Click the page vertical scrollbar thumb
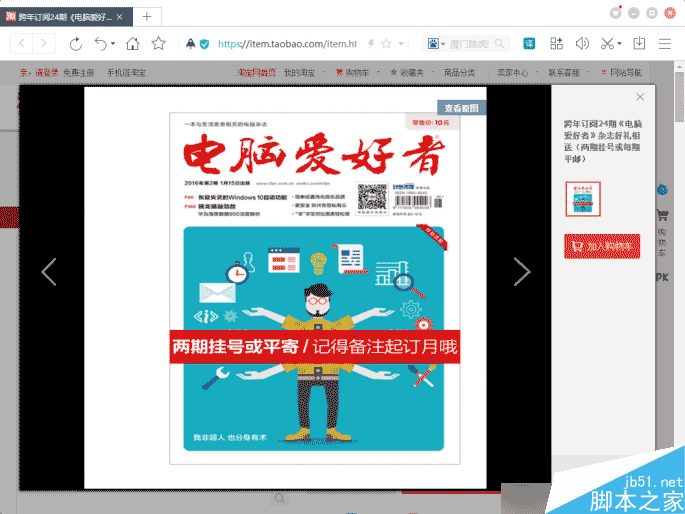The height and width of the screenshot is (514, 685). tap(679, 97)
